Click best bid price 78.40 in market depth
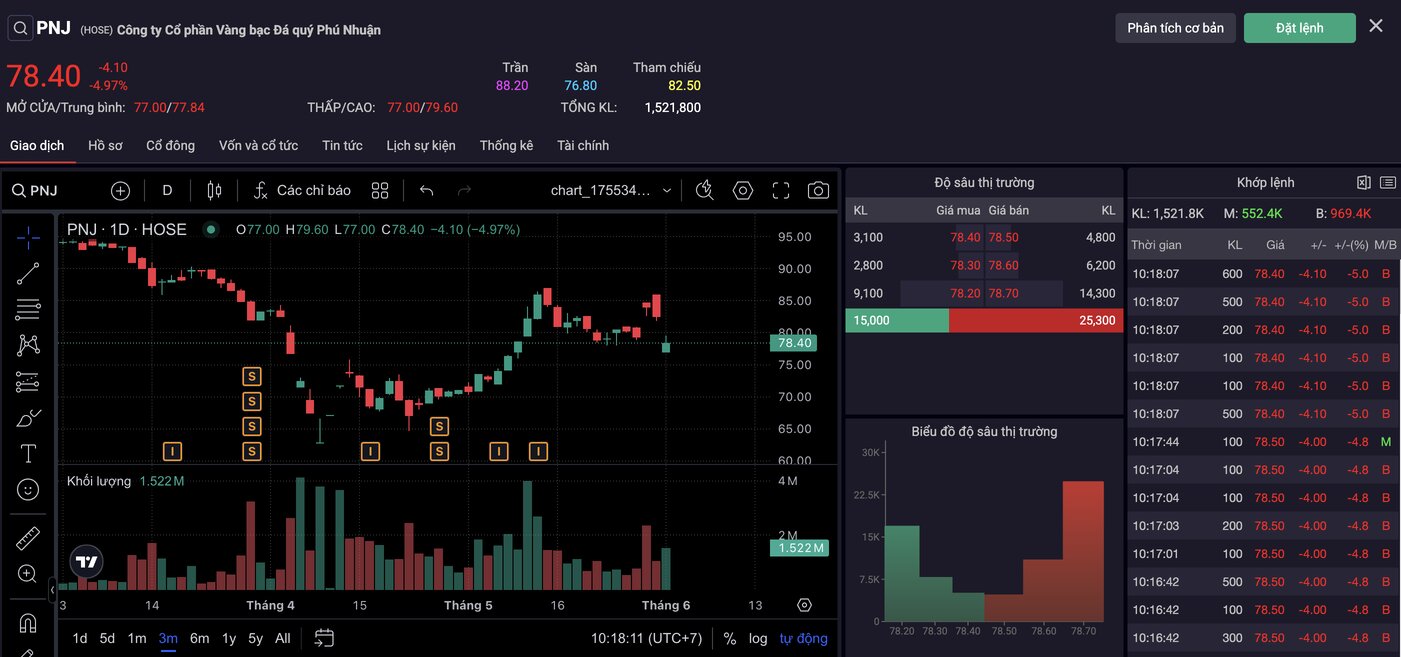Screen dimensions: 1401x657 (965, 237)
